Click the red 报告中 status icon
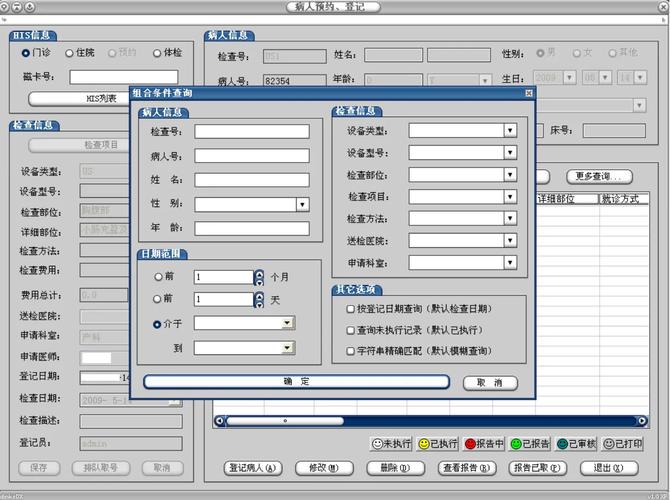This screenshot has height=500, width=670. [x=484, y=444]
